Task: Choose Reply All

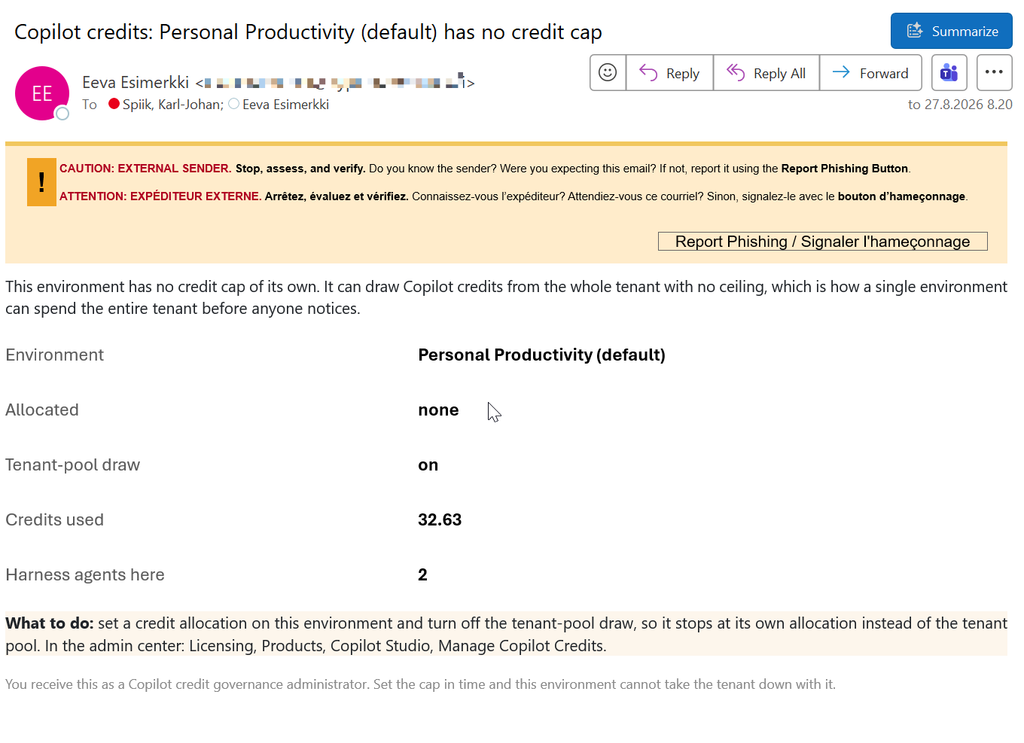Action: click(766, 72)
